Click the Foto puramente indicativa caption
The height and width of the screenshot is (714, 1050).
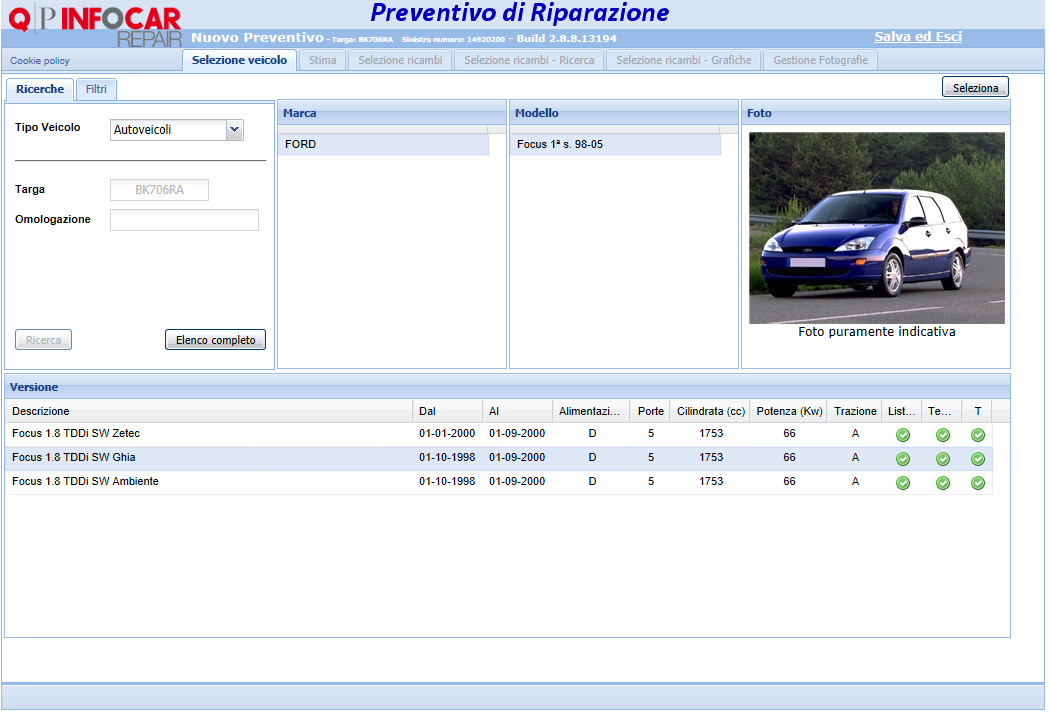pyautogui.click(x=877, y=332)
